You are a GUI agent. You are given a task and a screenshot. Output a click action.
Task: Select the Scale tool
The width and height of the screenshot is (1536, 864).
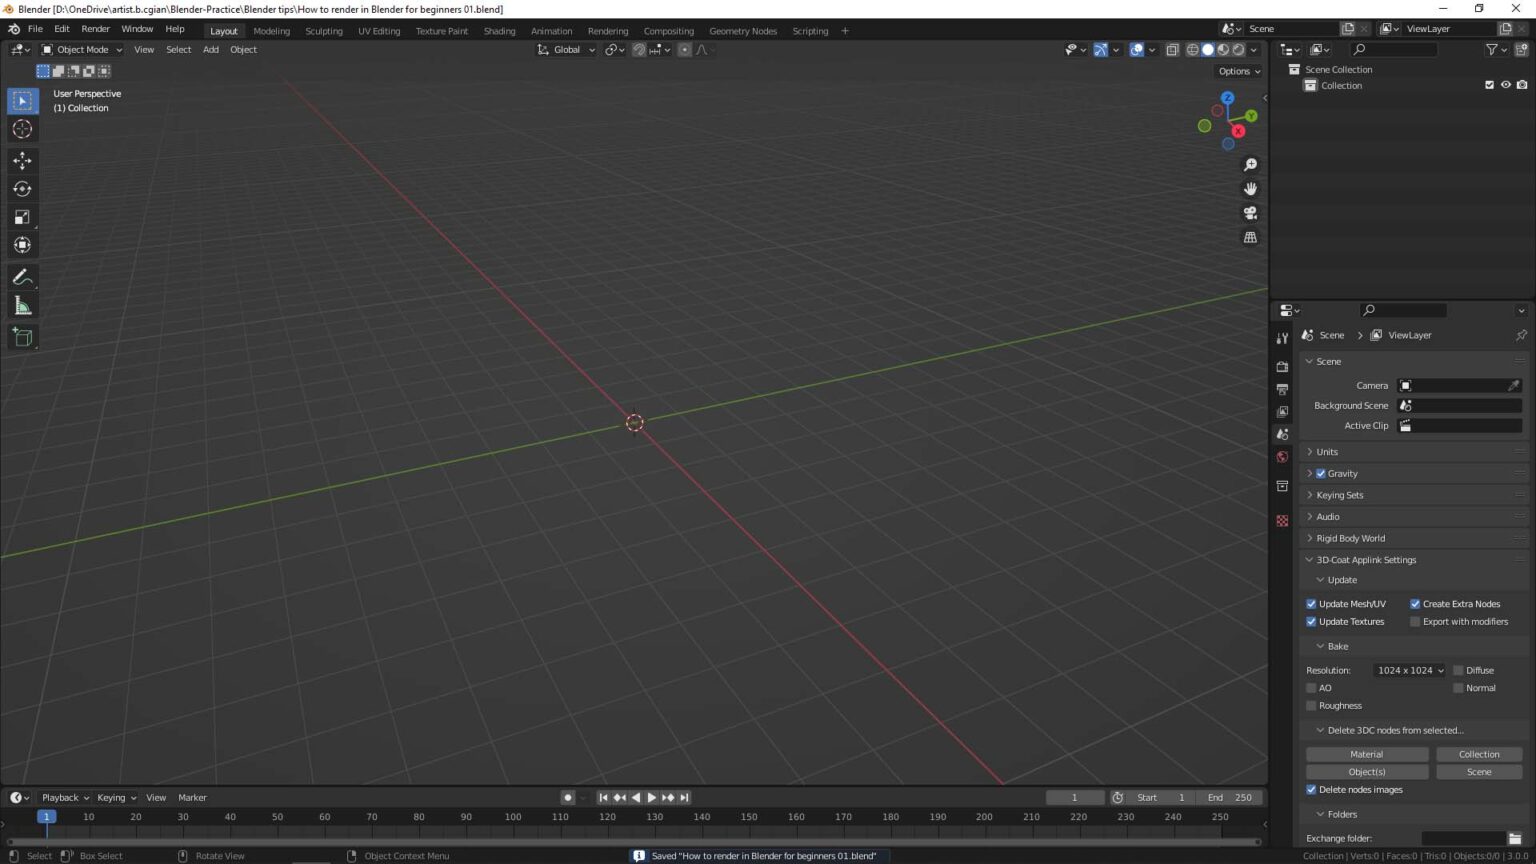[x=23, y=217]
